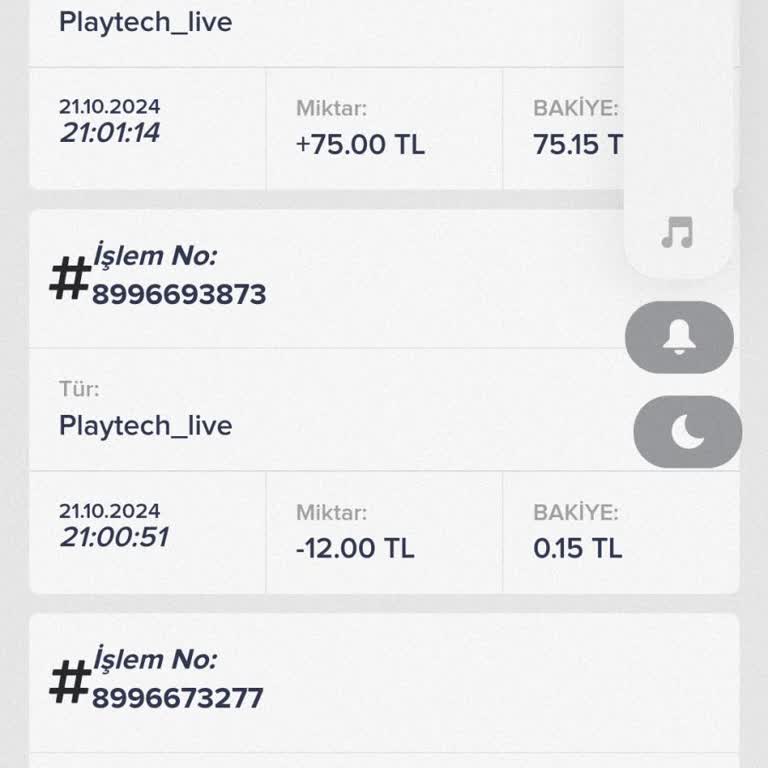Click the topmost Playtech_live entry

146,22
